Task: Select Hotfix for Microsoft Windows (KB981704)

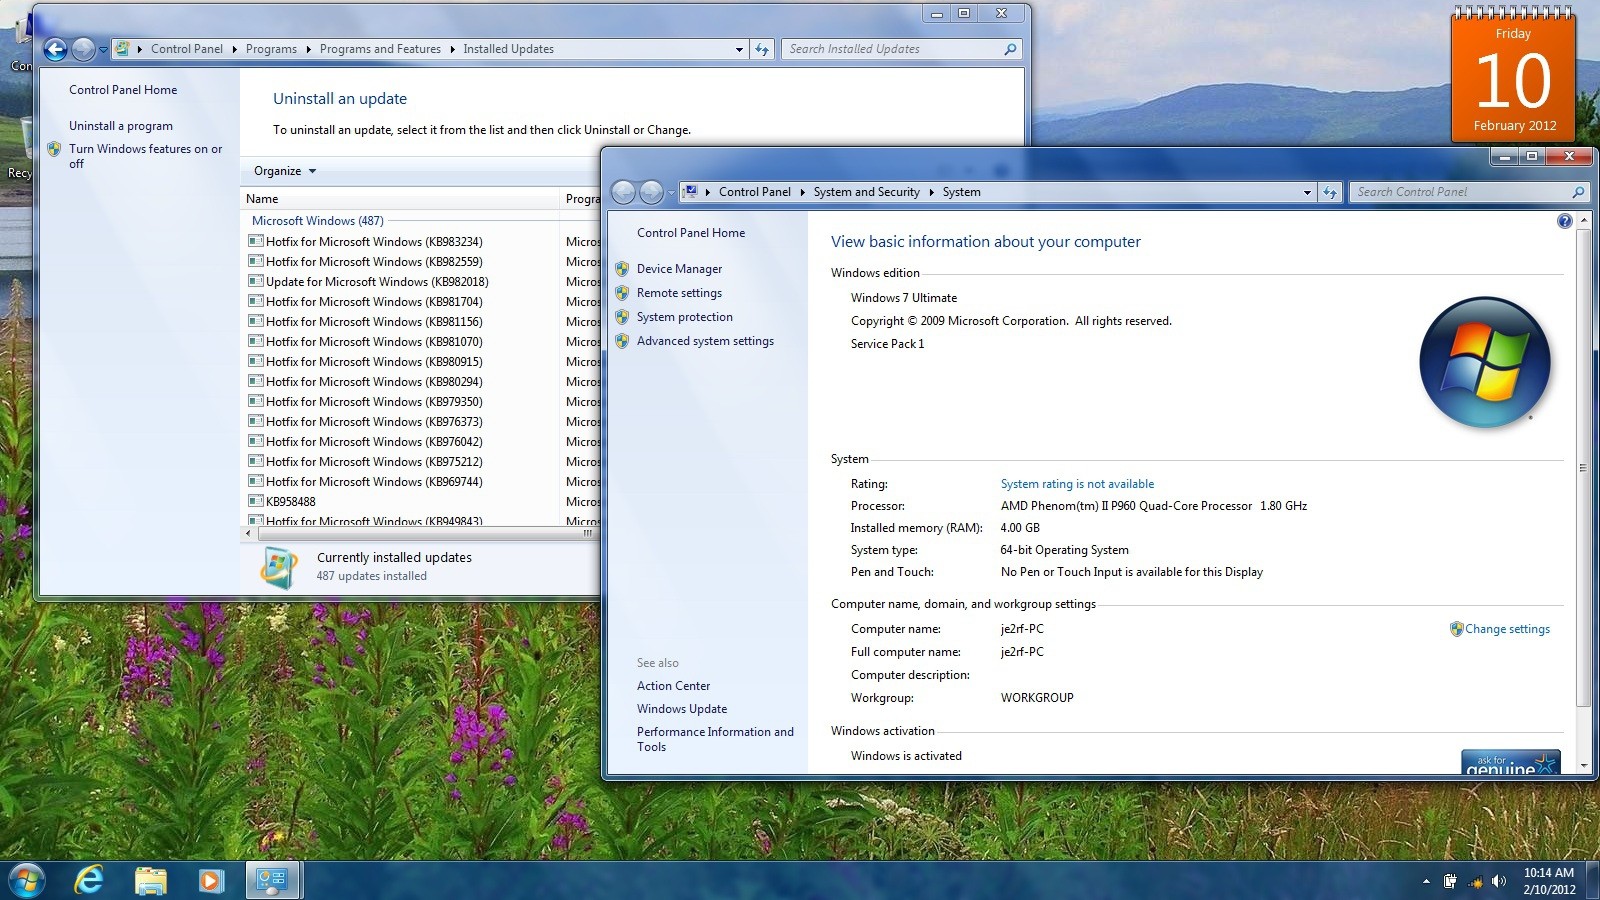Action: click(374, 302)
